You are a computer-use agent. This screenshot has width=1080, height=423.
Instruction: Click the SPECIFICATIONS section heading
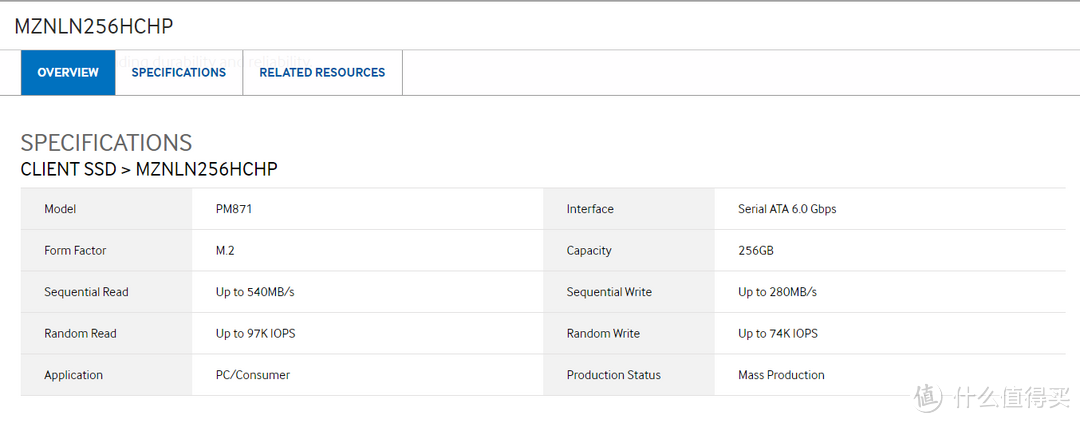(x=107, y=143)
